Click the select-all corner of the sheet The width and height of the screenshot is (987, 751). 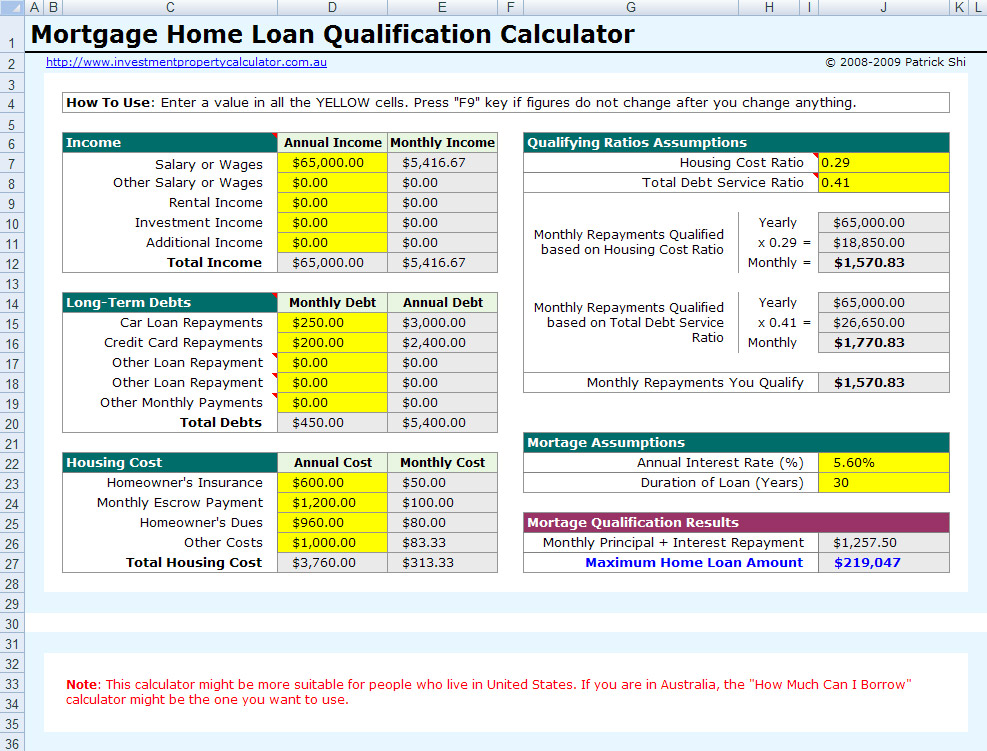(12, 8)
